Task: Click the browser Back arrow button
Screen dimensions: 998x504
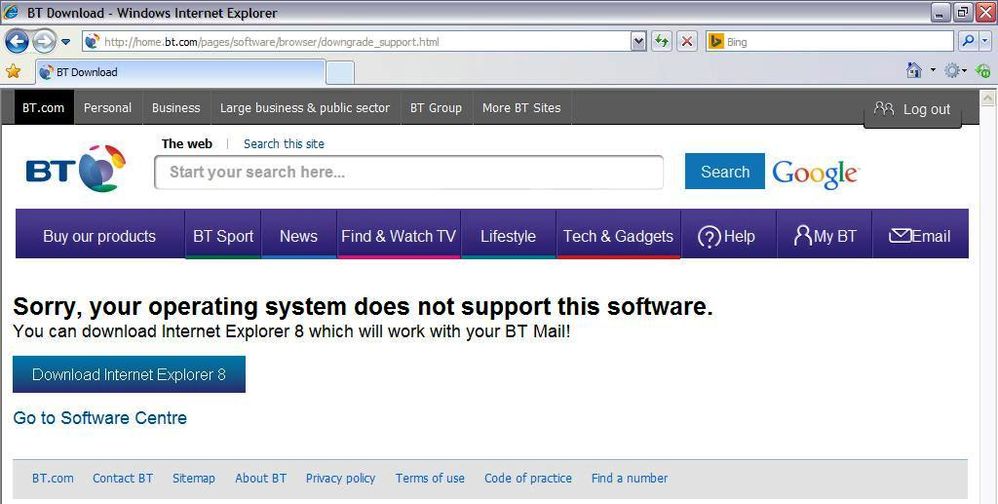Action: (17, 42)
